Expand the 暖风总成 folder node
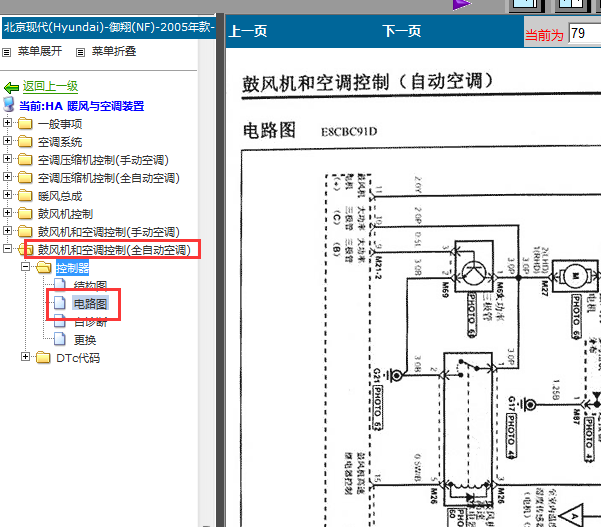 (7, 194)
